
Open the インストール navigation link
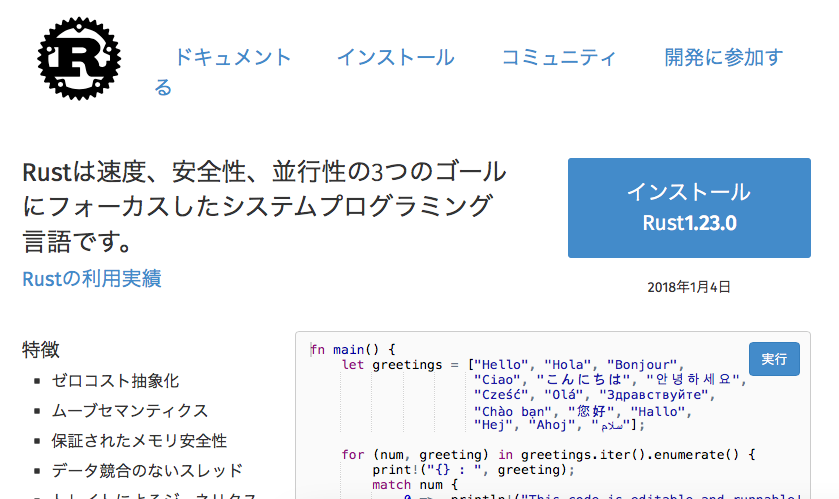(x=395, y=57)
